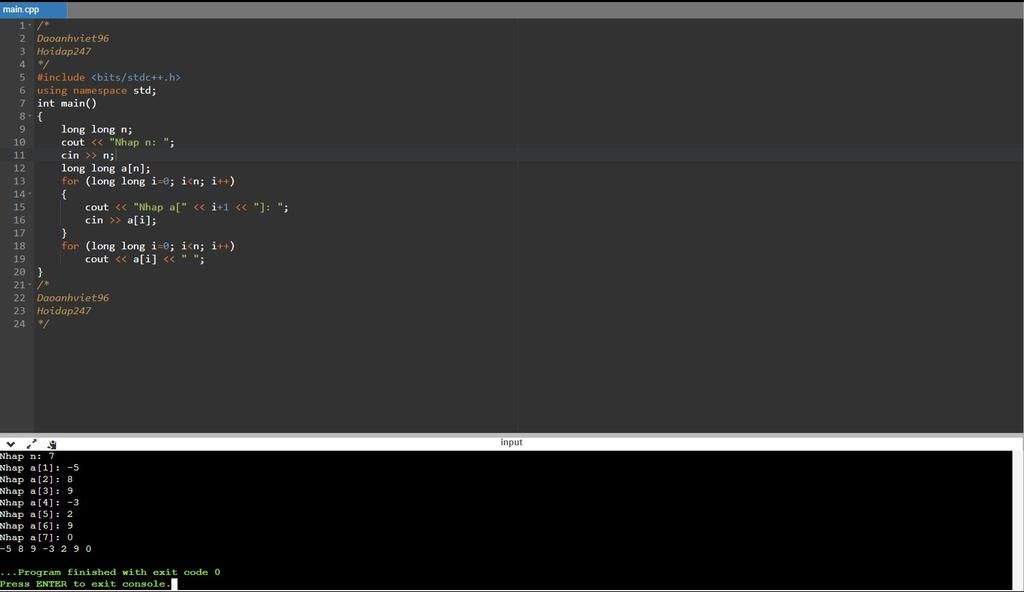Click the 'cout << "Nhap n: ";' line

(x=118, y=142)
